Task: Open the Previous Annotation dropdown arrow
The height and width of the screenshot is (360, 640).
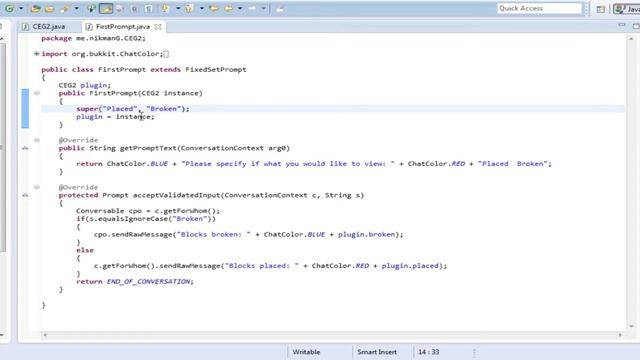Action: point(202,8)
